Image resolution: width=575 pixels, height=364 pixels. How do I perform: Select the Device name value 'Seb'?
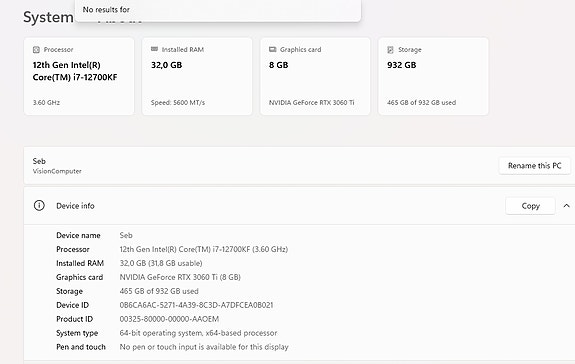tap(126, 235)
